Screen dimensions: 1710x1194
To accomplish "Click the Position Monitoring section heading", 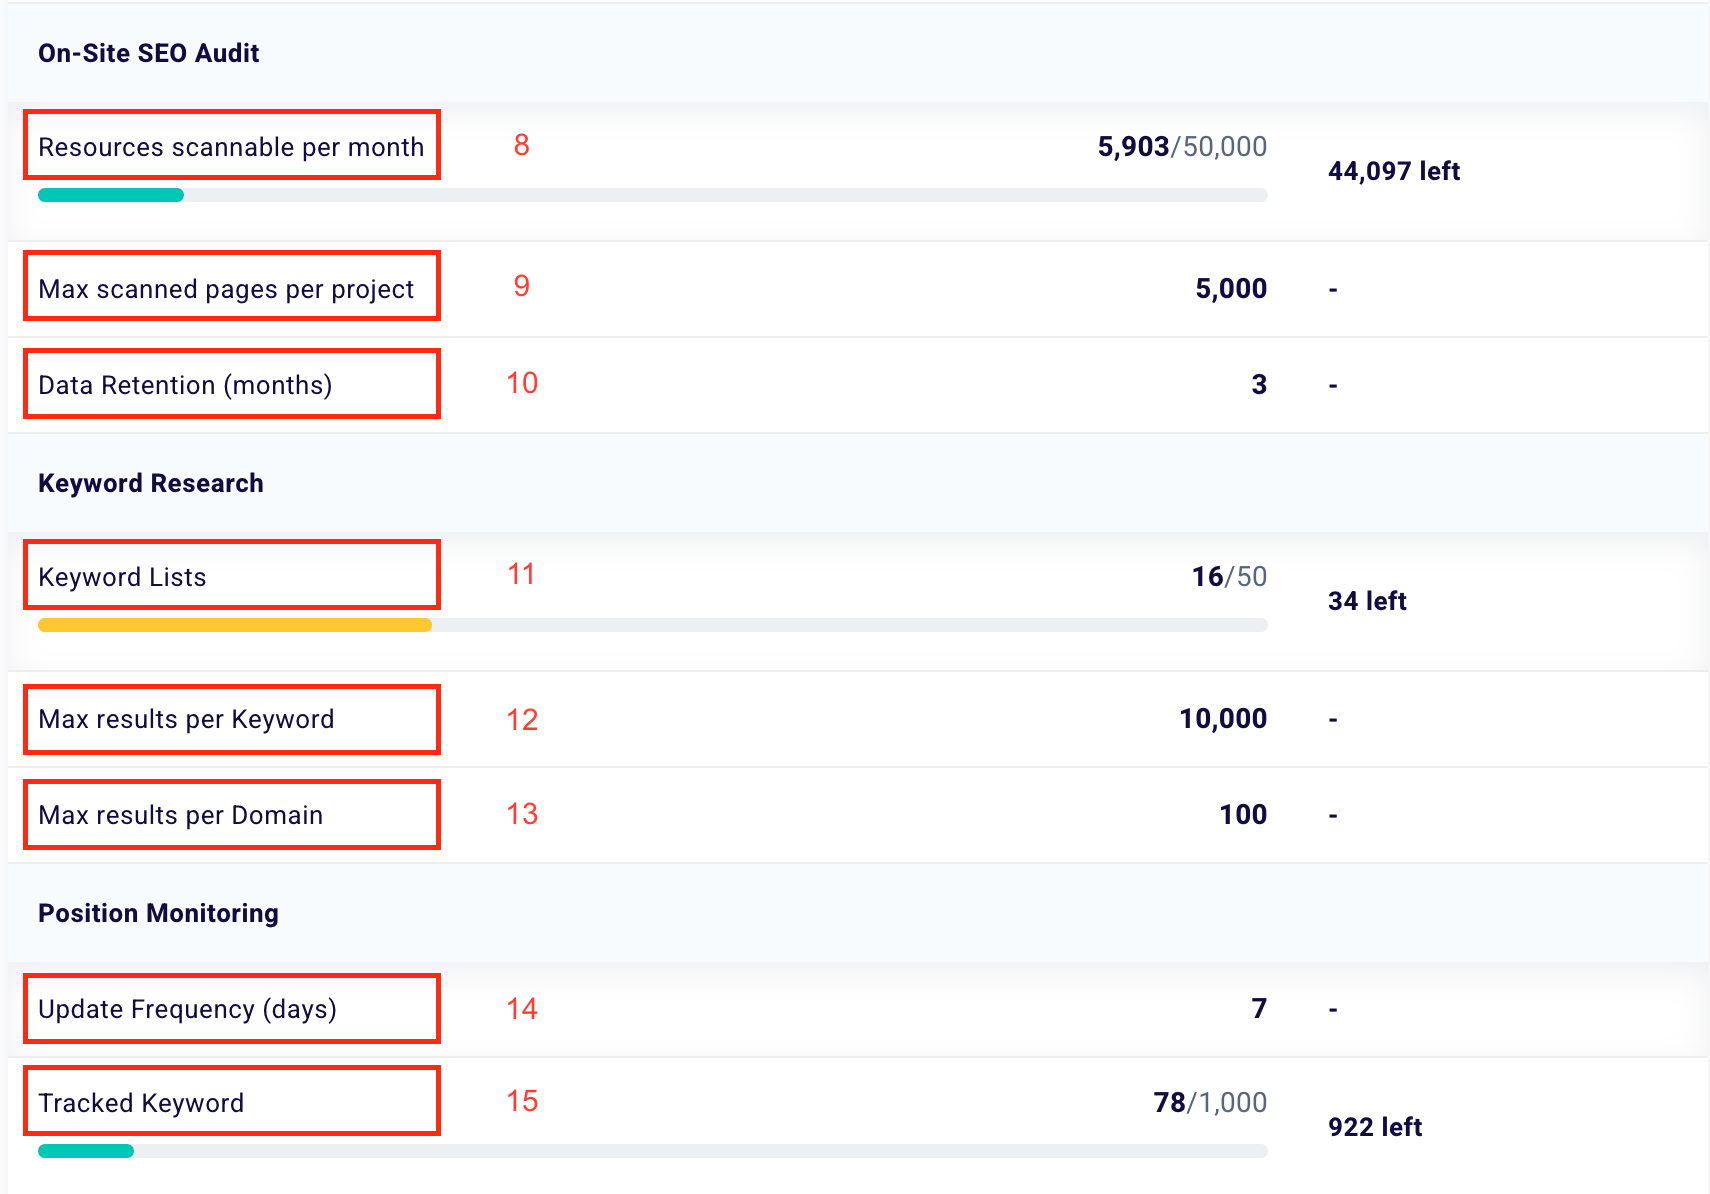I will tap(158, 913).
